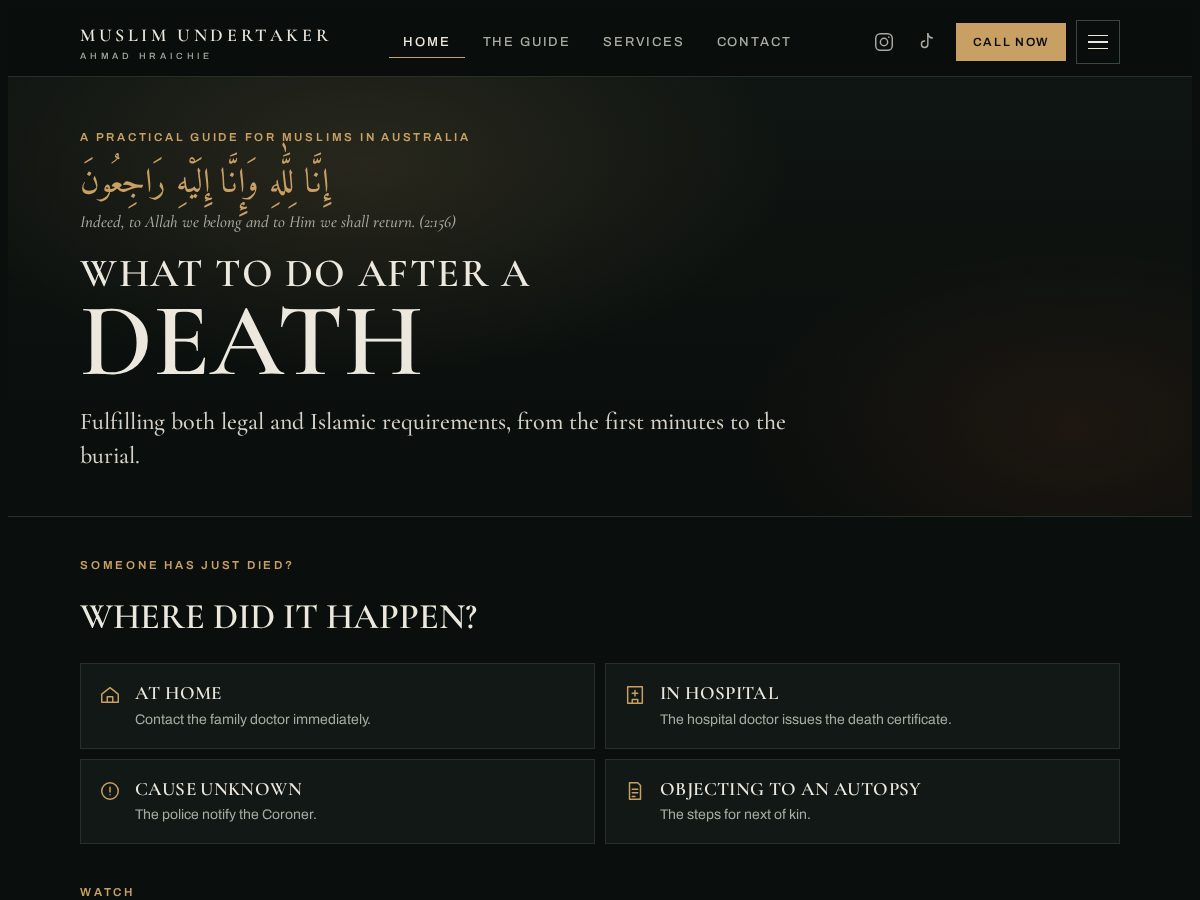Open the hamburger menu icon
1200x900 pixels.
point(1098,42)
